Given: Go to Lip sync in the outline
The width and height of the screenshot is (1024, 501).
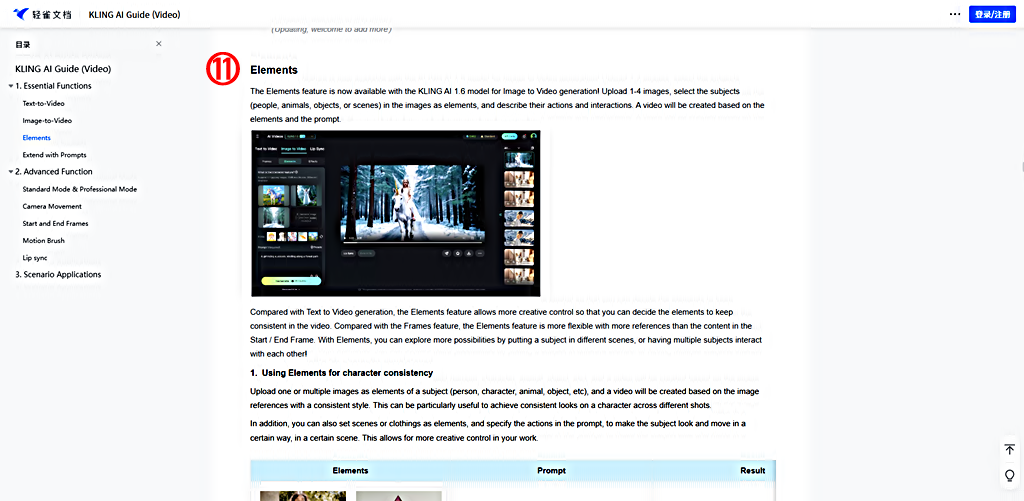Looking at the screenshot, I should (35, 258).
